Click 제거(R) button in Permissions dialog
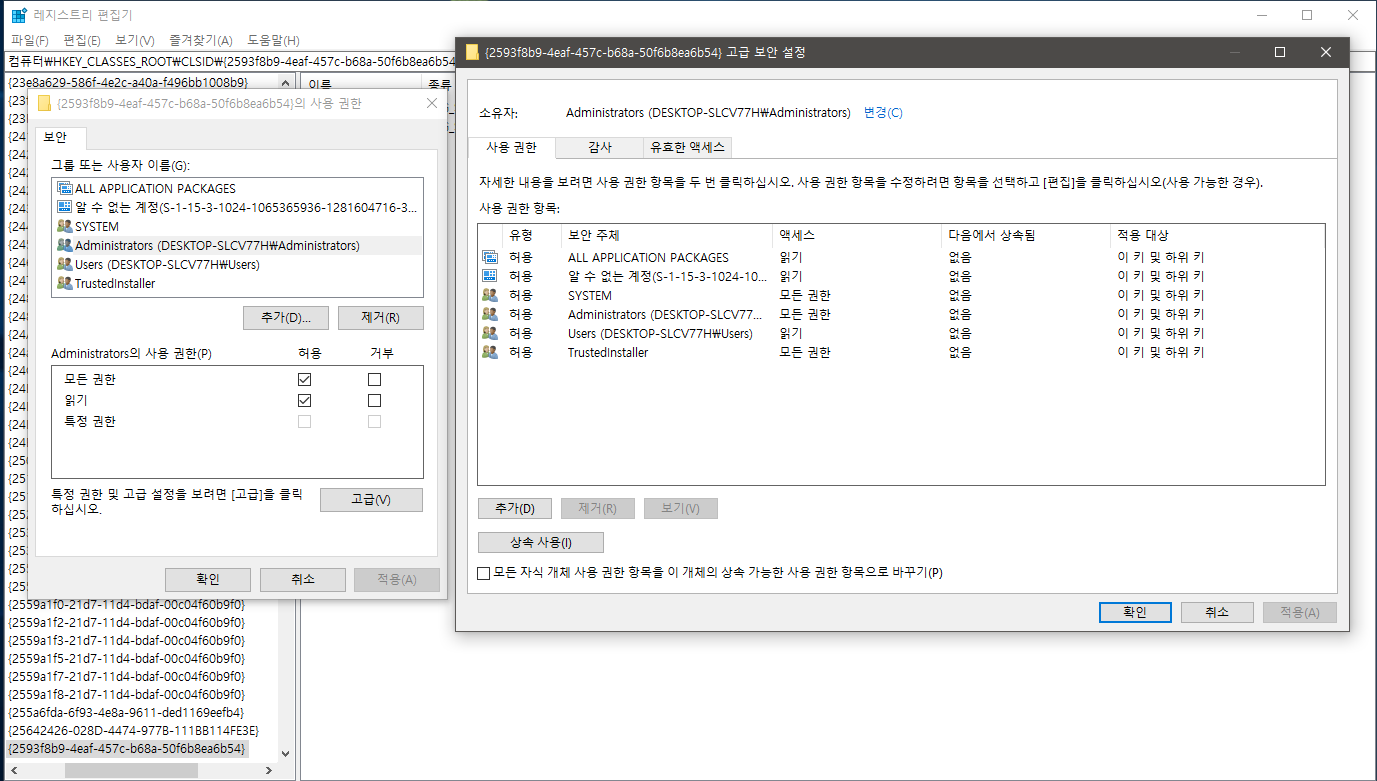This screenshot has width=1377, height=781. [x=381, y=318]
